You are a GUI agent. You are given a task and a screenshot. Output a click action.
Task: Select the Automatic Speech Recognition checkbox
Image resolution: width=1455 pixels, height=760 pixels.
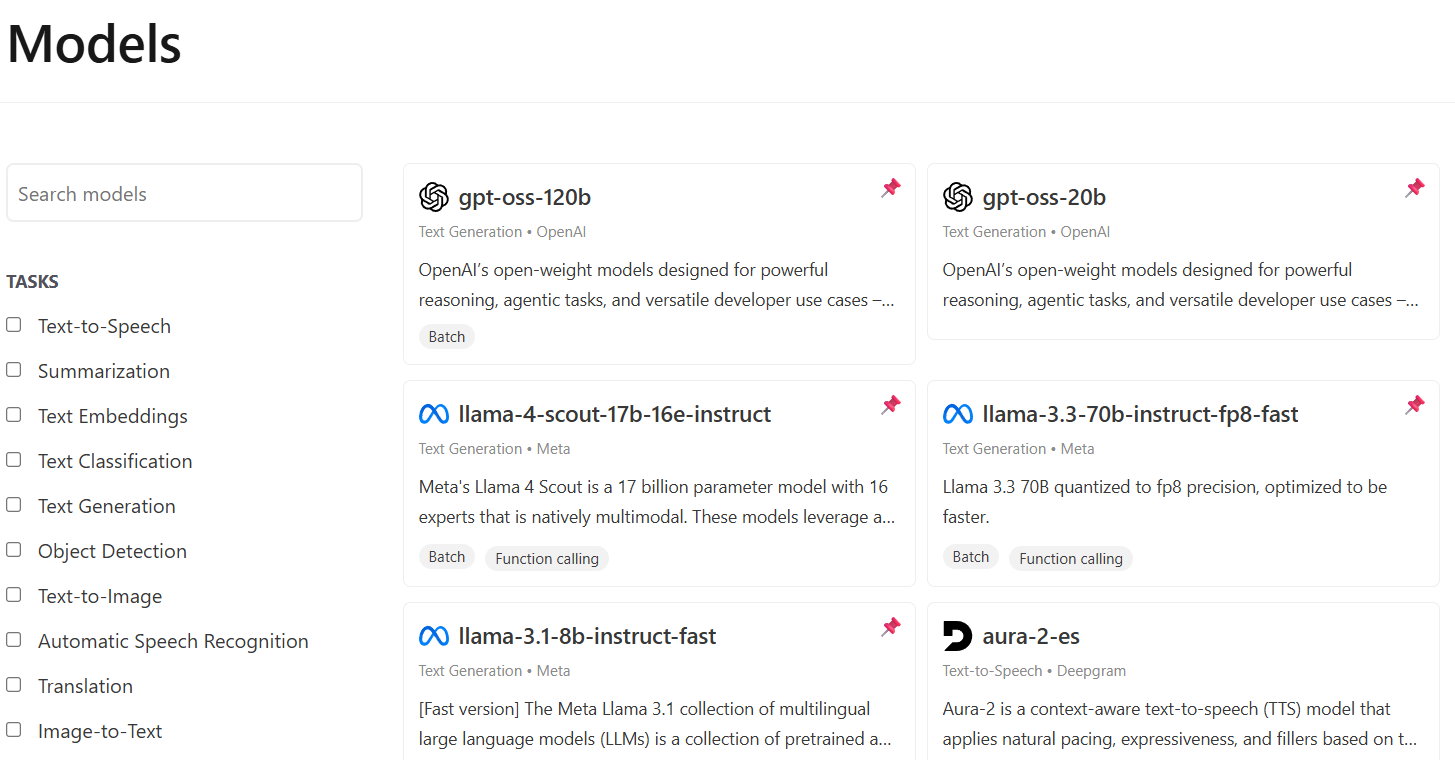[x=14, y=640]
